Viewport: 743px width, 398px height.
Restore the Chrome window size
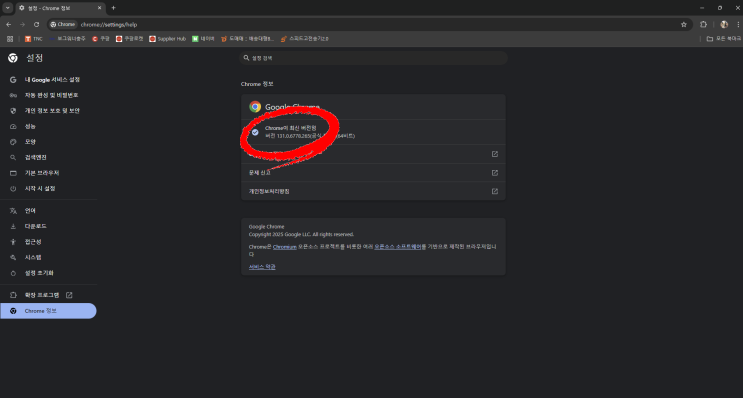point(720,8)
